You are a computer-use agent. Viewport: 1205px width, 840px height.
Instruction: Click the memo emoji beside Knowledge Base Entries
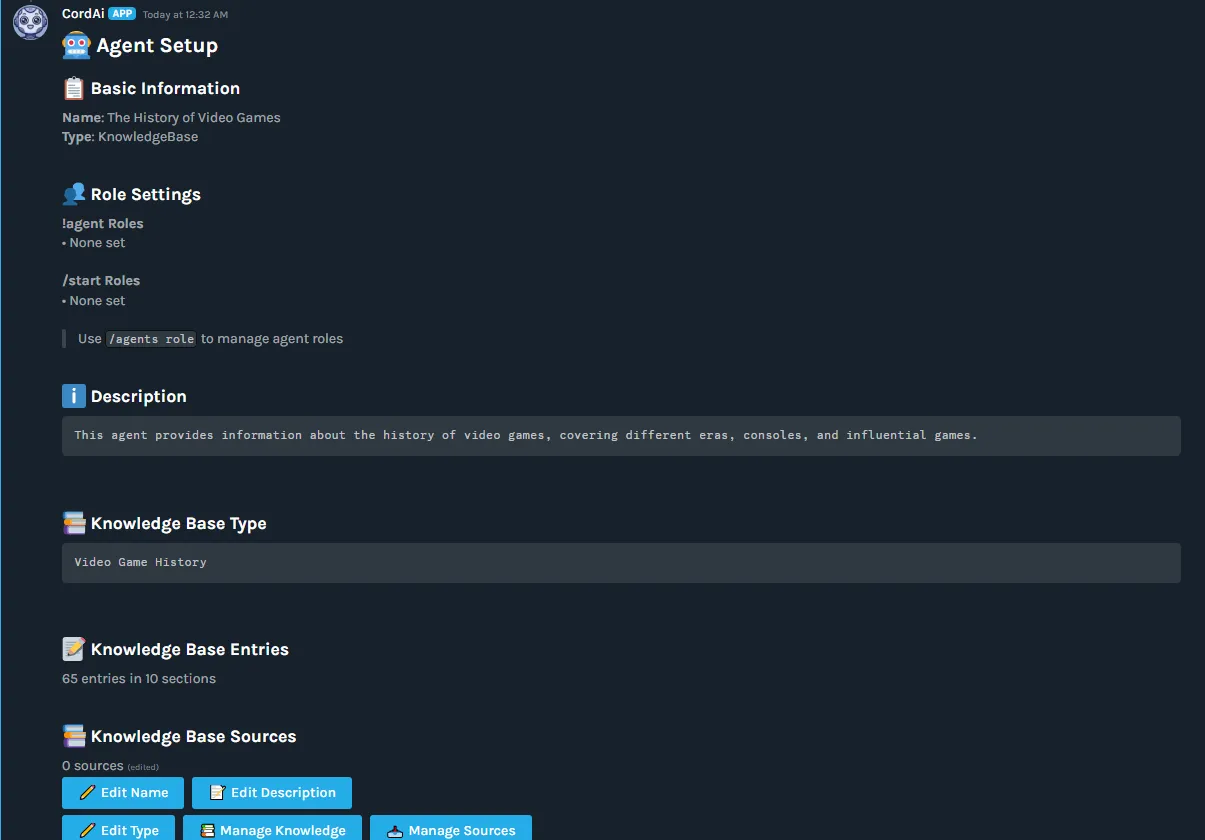[74, 649]
